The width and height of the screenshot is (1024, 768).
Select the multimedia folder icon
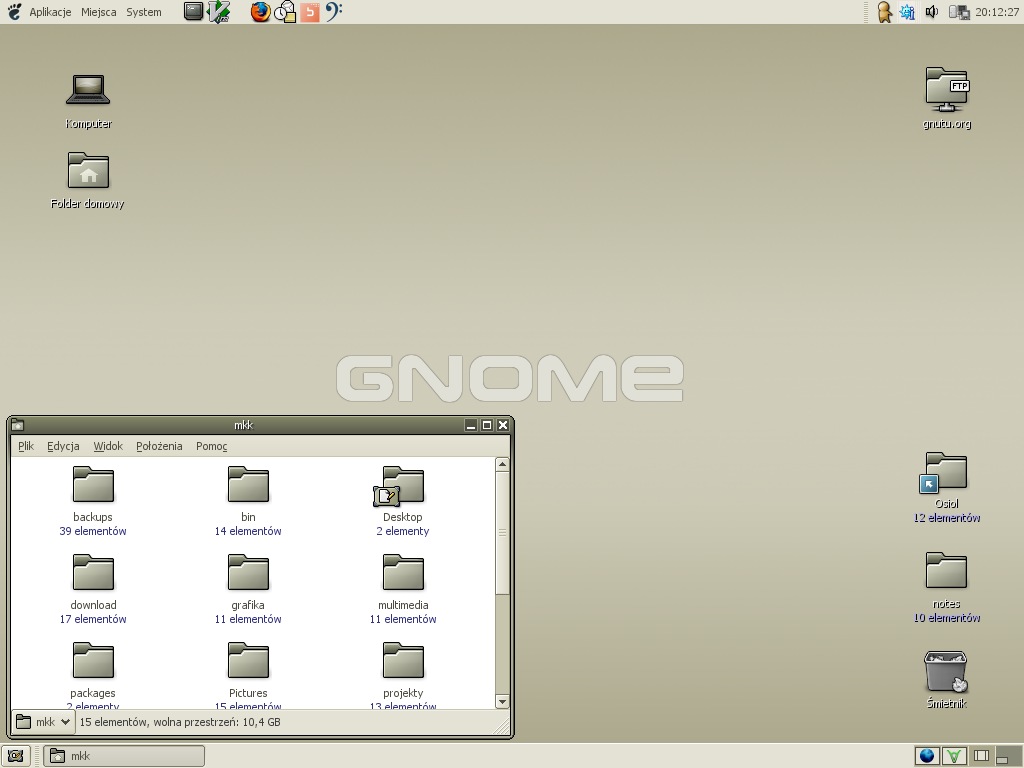click(x=403, y=573)
